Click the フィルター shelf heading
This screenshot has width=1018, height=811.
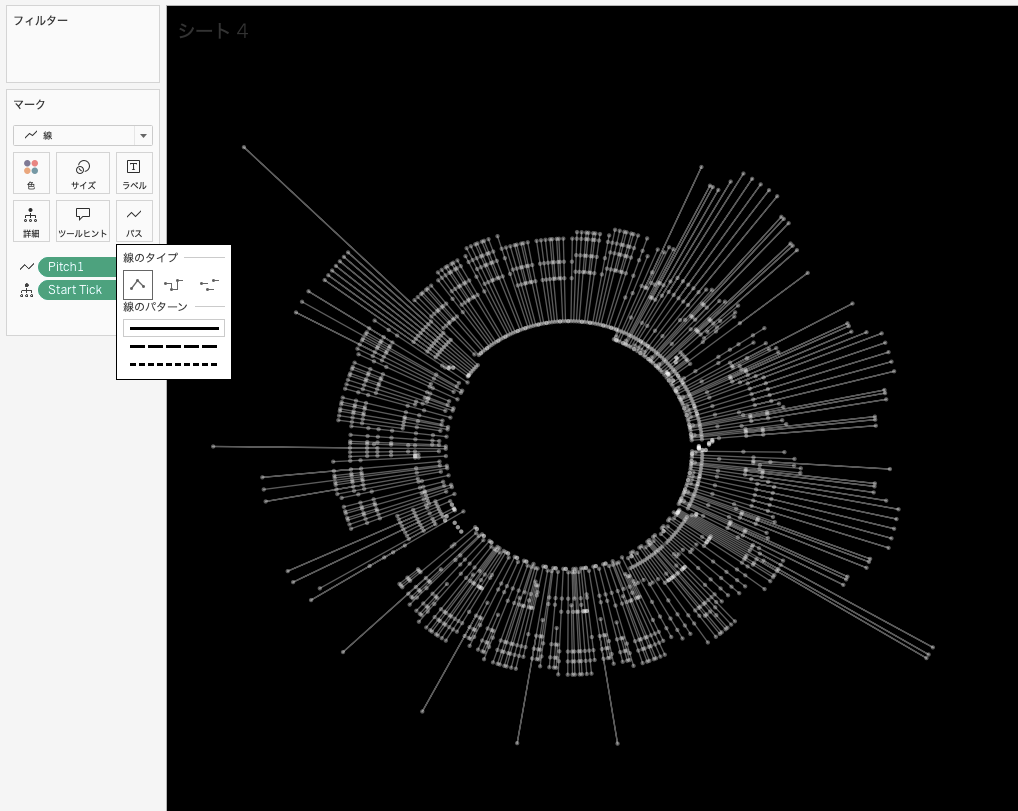pos(40,21)
